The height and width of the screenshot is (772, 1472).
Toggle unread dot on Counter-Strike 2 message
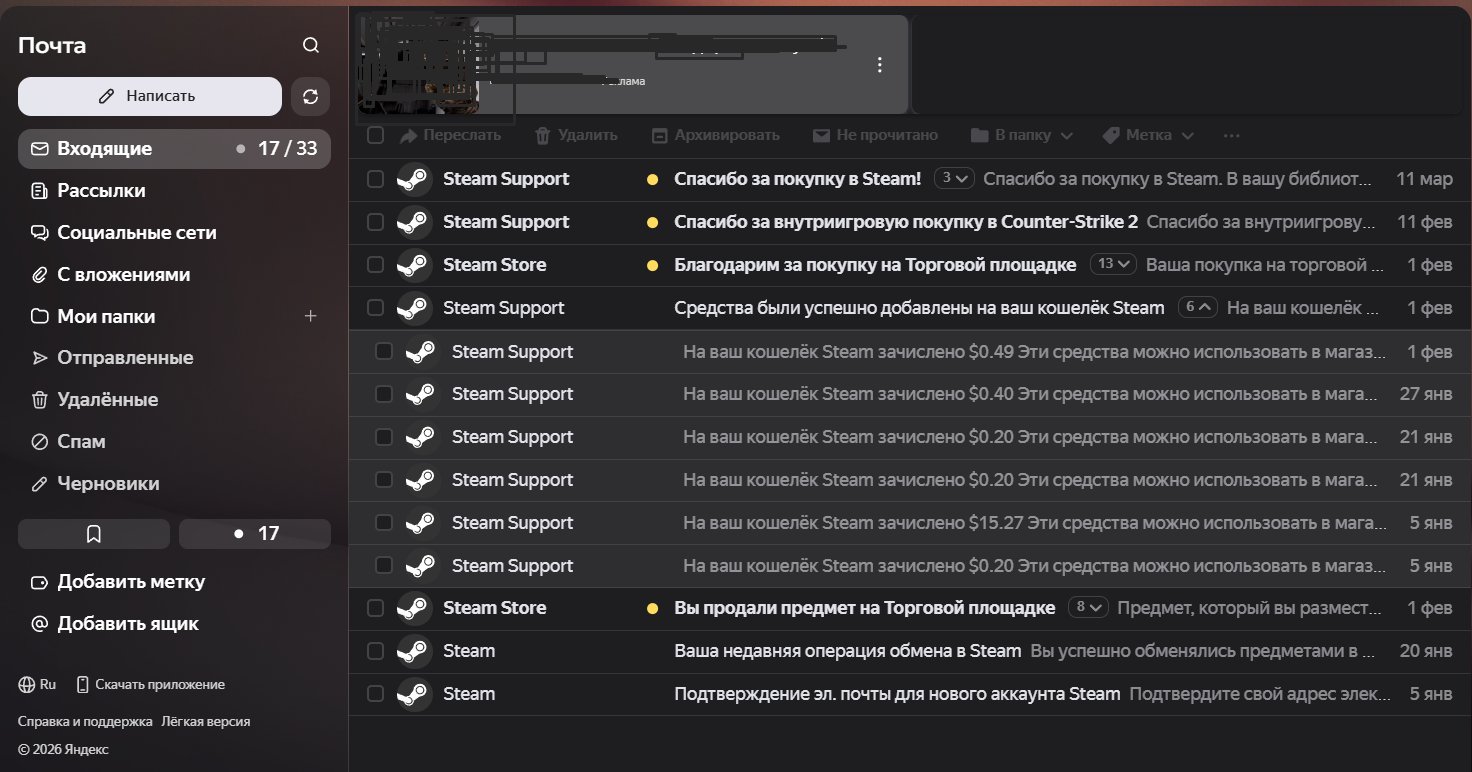click(652, 223)
